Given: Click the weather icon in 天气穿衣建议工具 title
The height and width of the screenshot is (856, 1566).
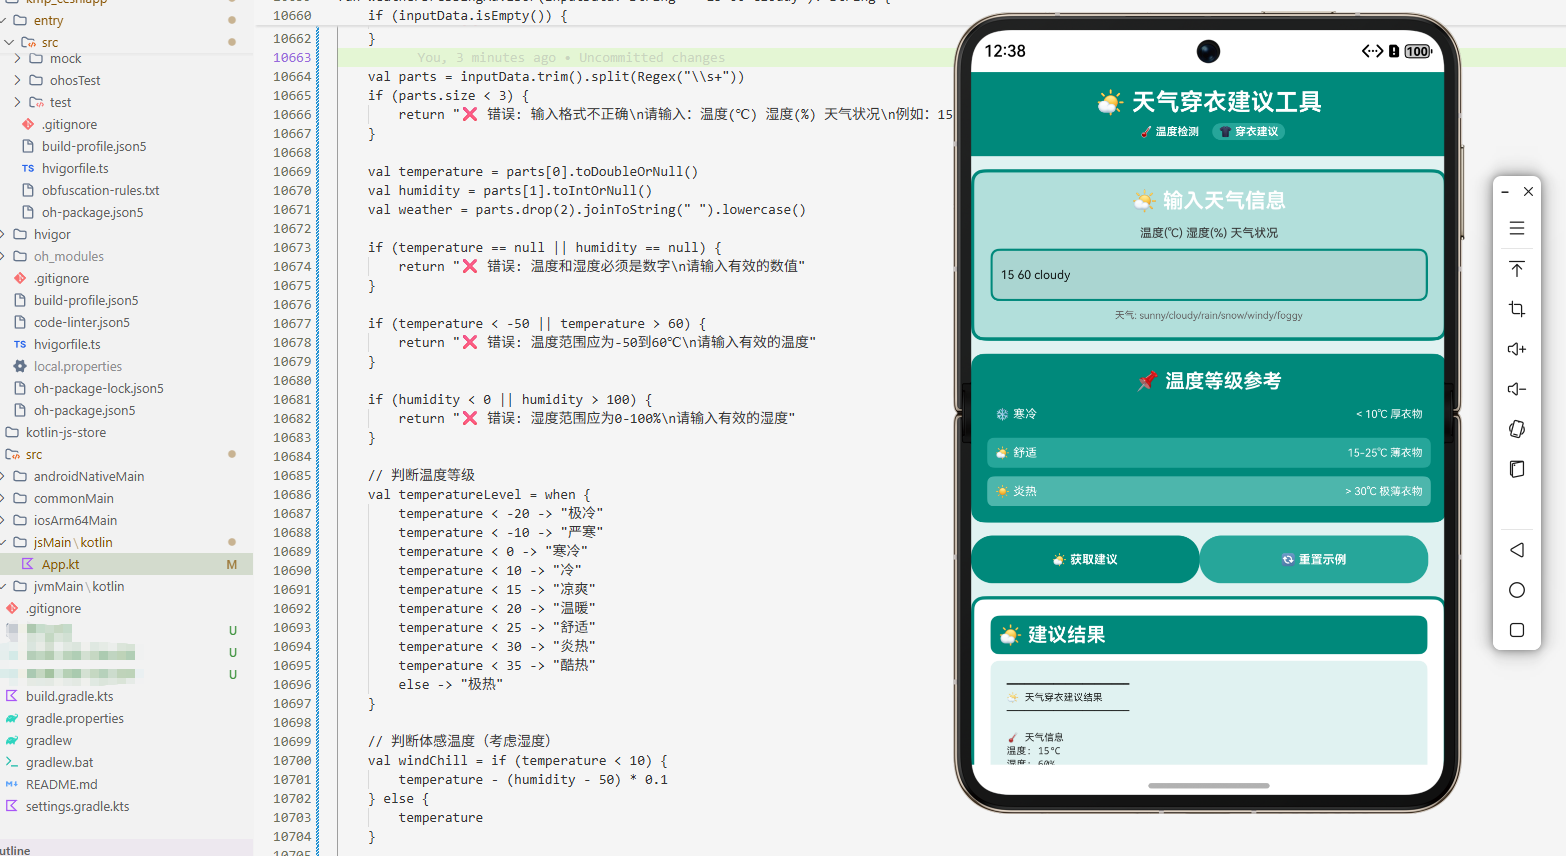Looking at the screenshot, I should 1110,102.
